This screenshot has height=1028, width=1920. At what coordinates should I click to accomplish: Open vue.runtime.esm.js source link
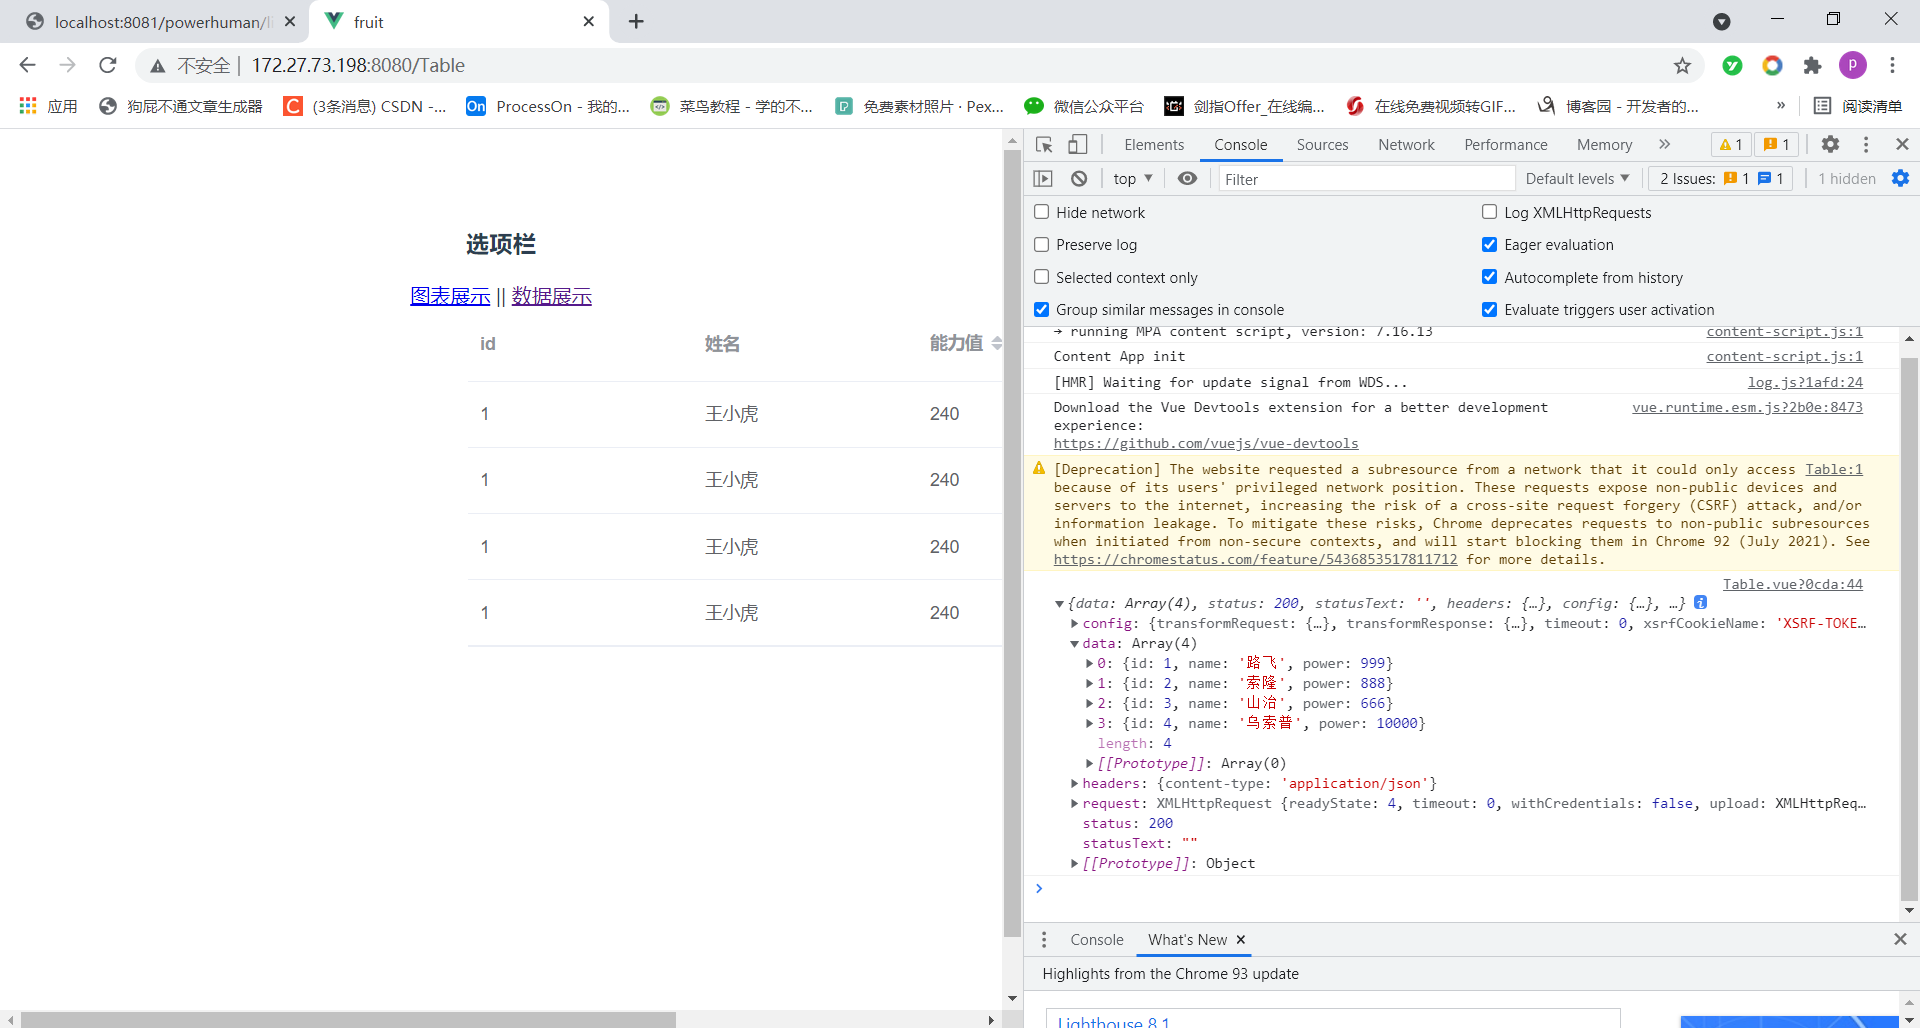point(1747,407)
